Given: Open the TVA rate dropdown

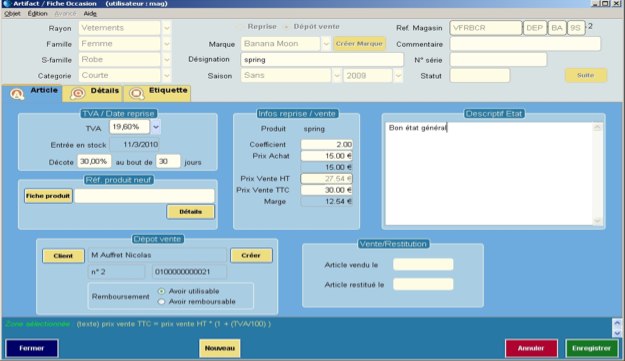Looking at the screenshot, I should tap(155, 127).
